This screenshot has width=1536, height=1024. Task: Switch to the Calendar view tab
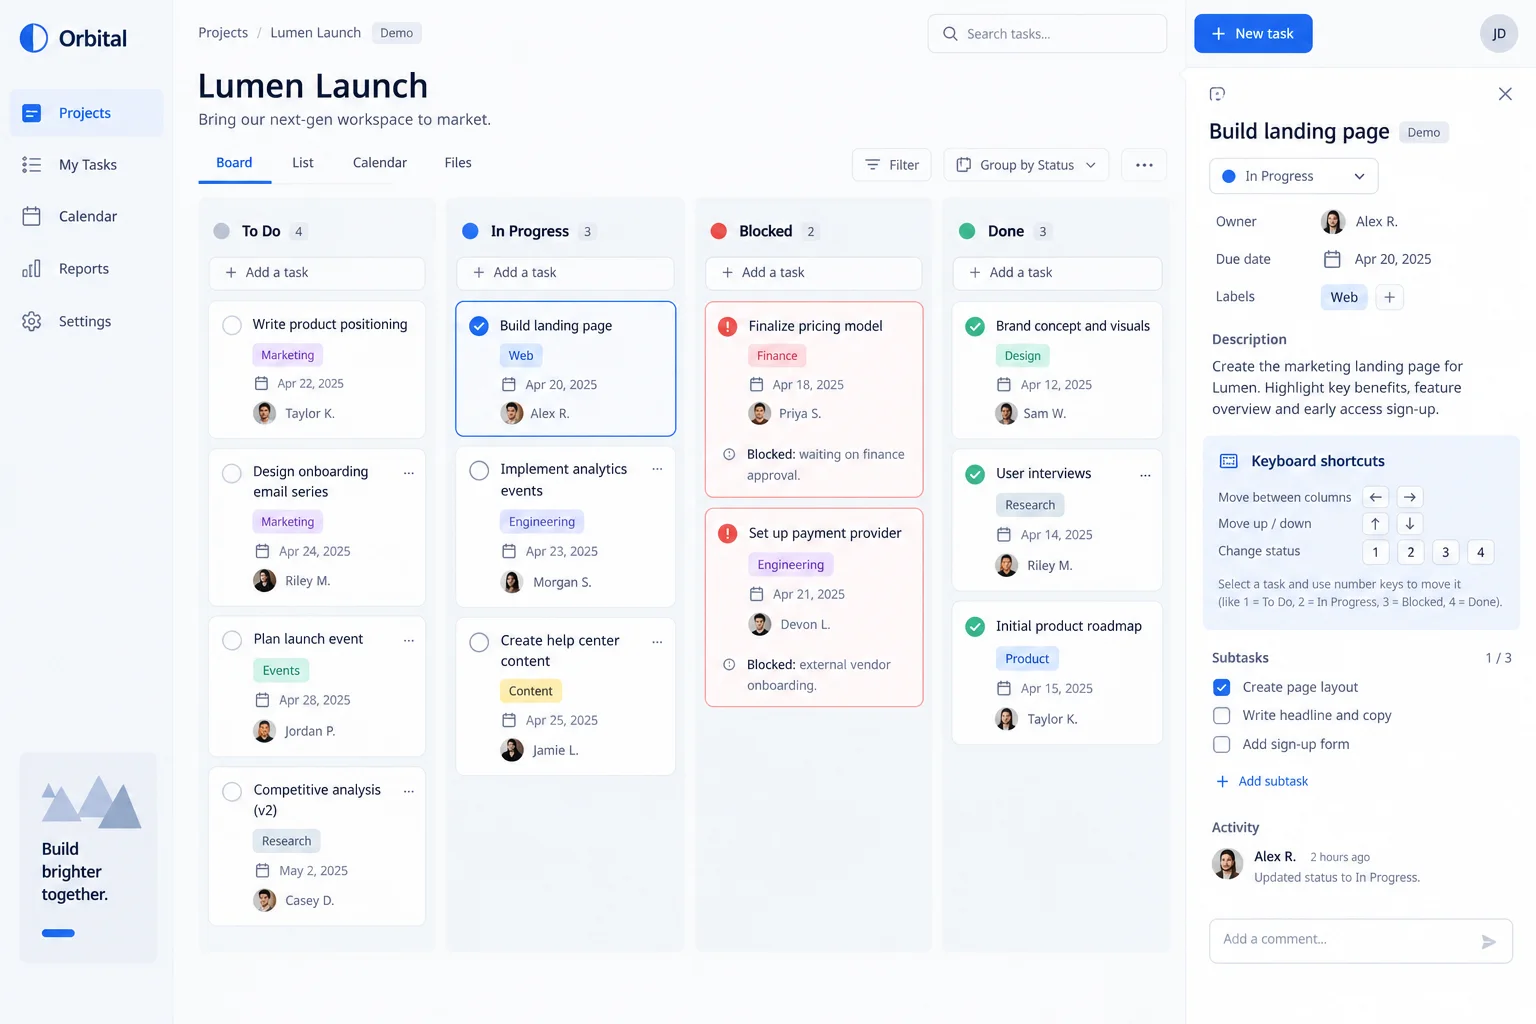[380, 163]
